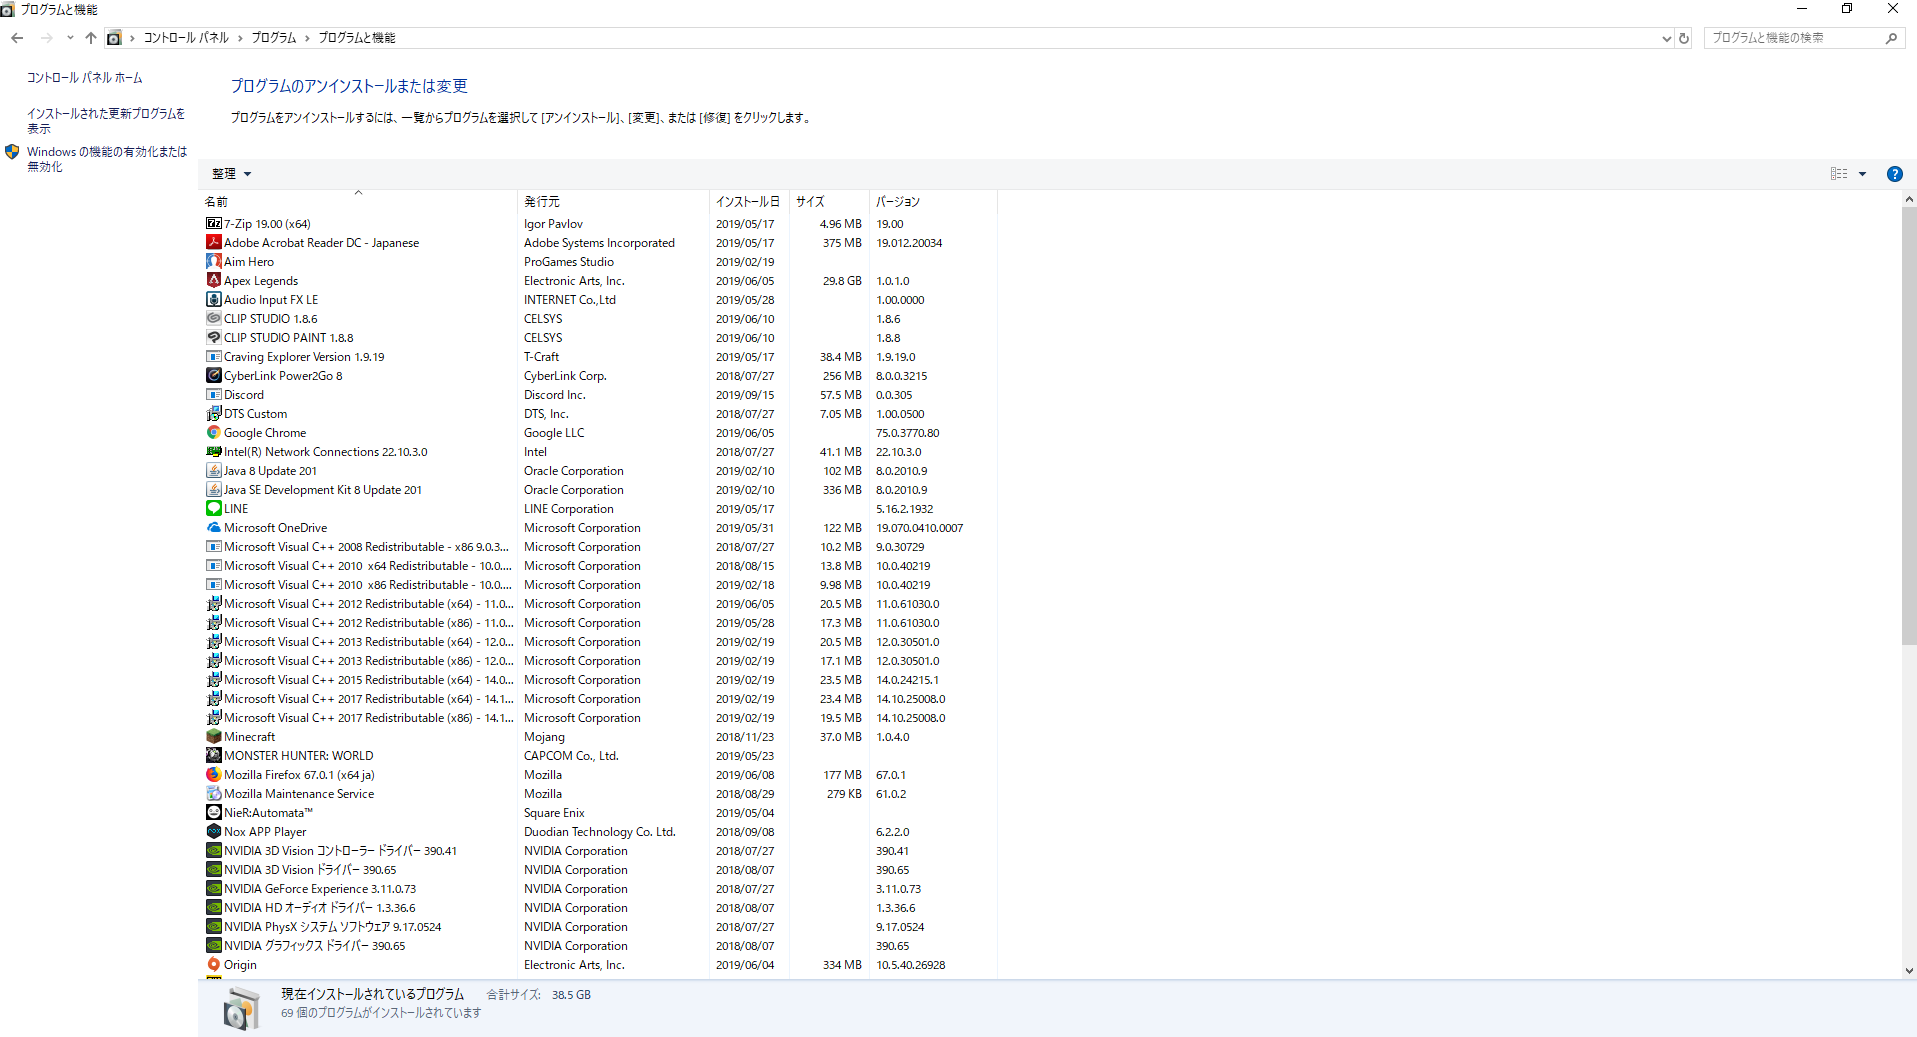
Task: Go up one folder level
Action: (x=91, y=38)
